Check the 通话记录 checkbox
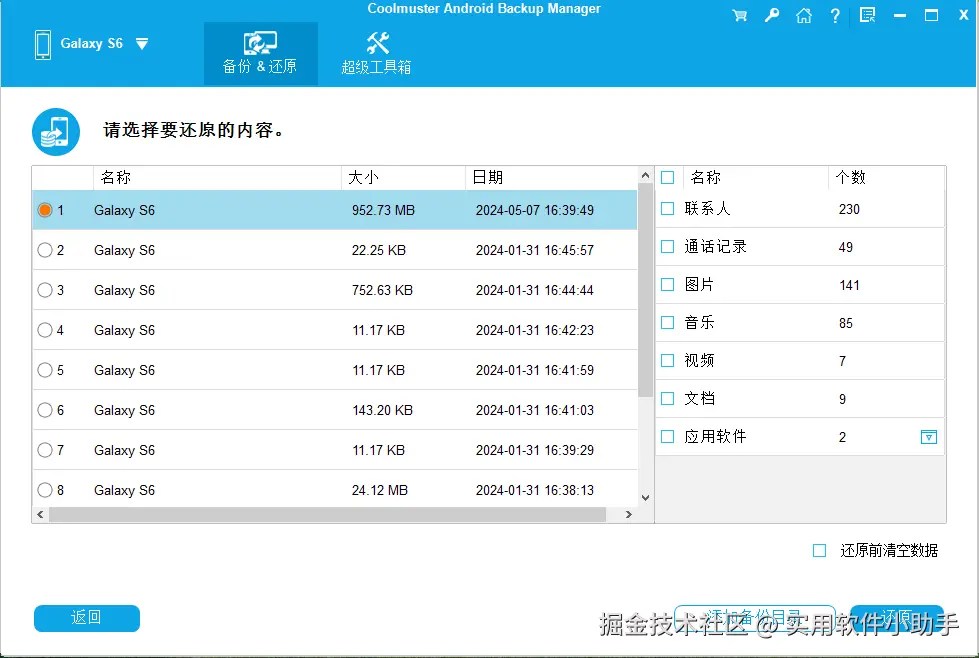The width and height of the screenshot is (979, 658). click(x=667, y=247)
